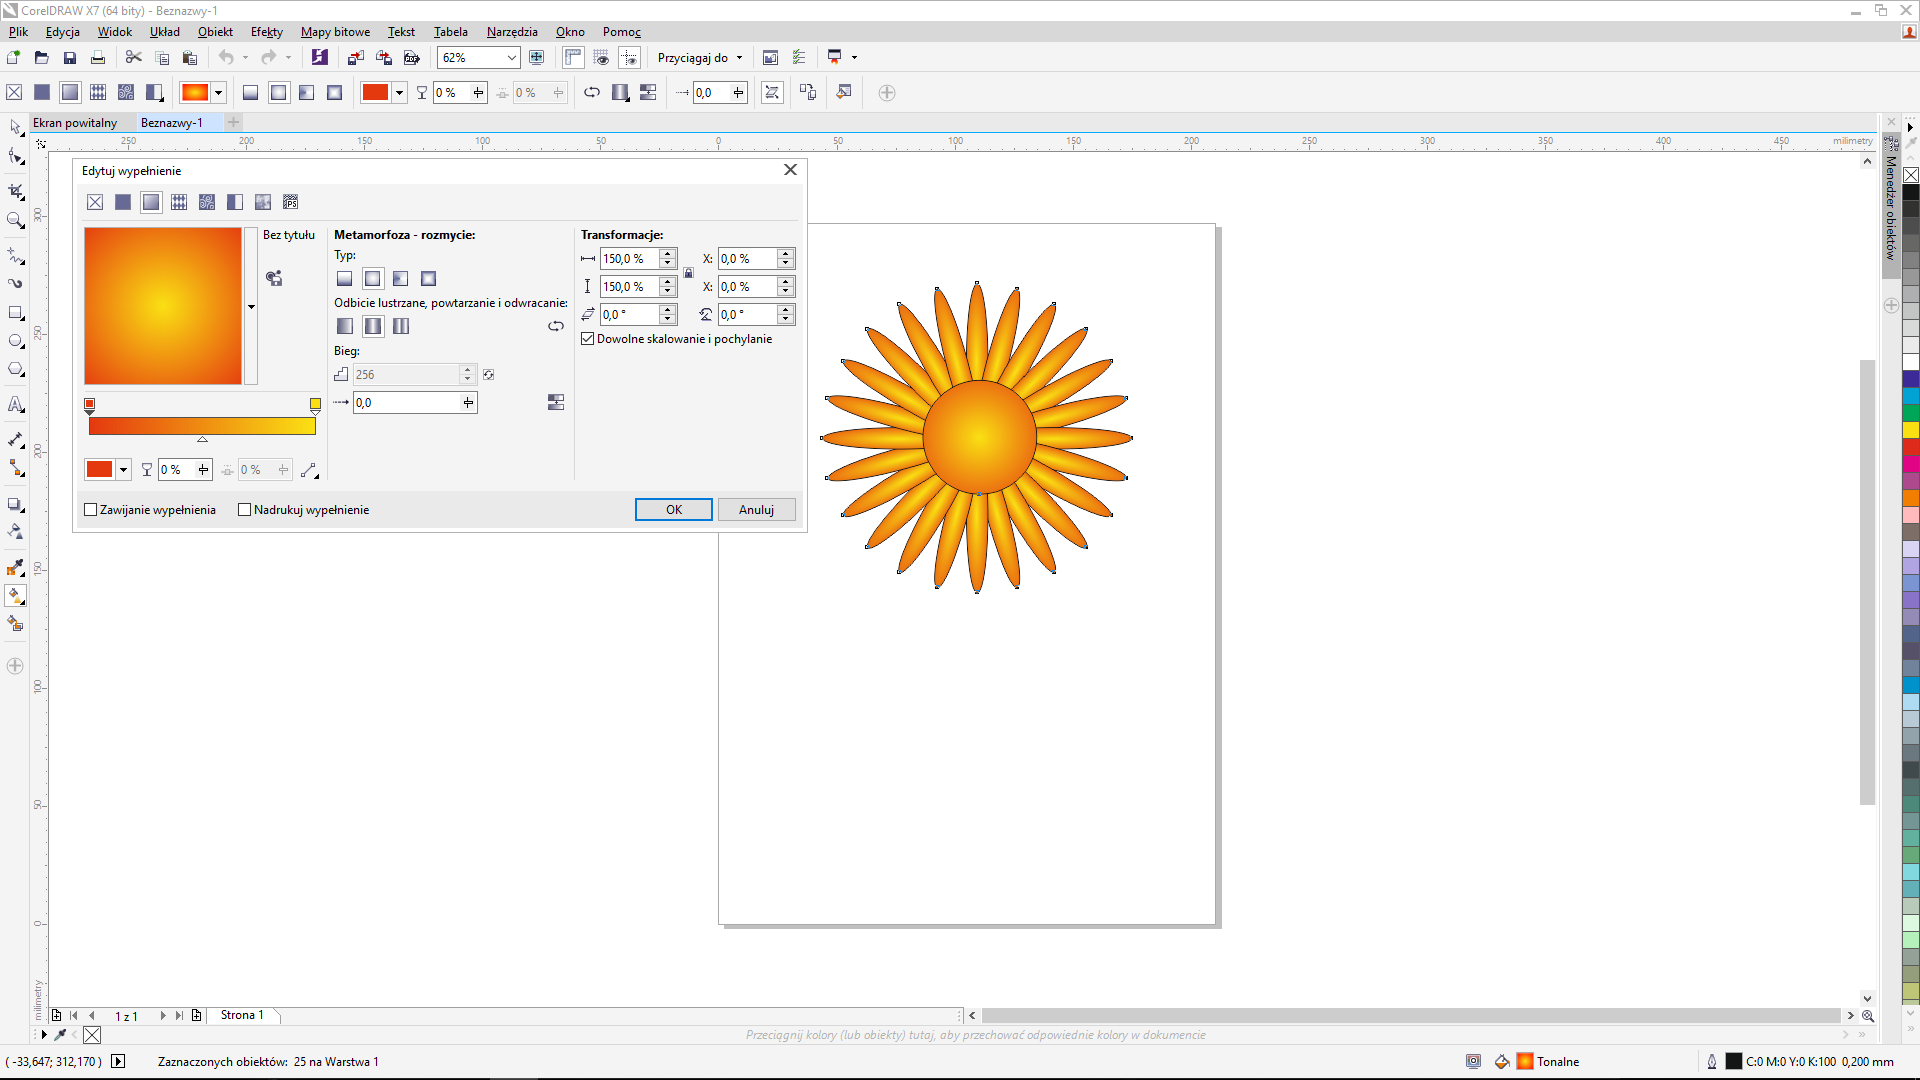Click the OK button
This screenshot has height=1080, width=1920.
tap(674, 510)
